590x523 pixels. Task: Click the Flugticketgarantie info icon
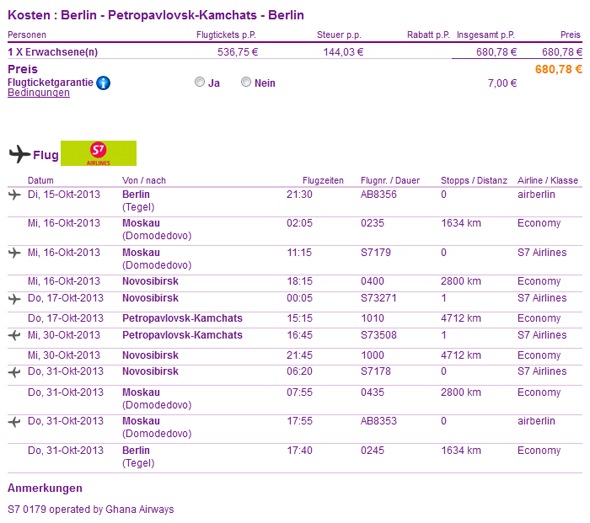pos(103,83)
